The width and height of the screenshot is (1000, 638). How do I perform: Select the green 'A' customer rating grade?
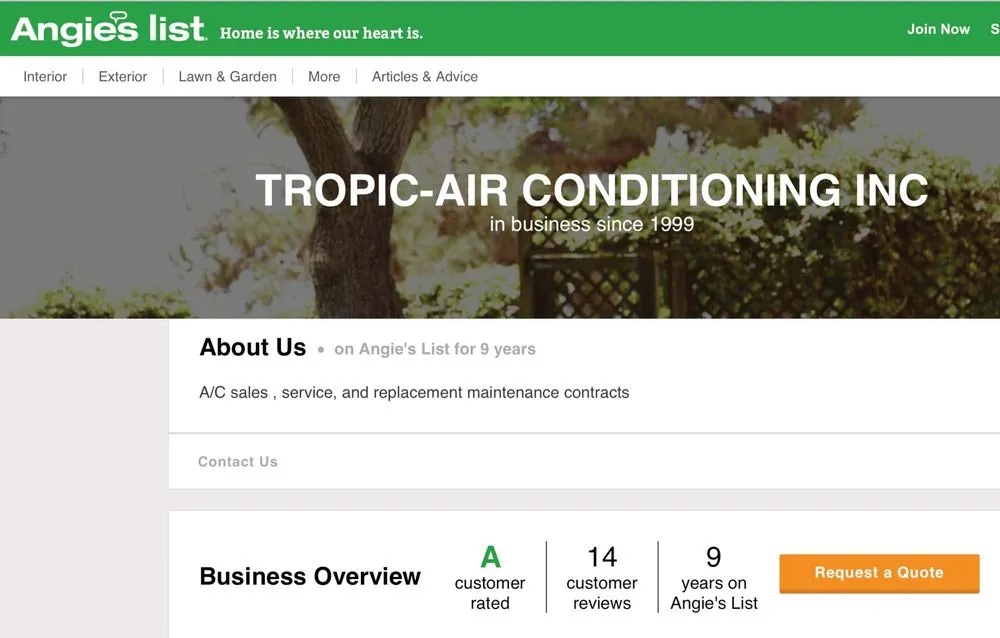490,556
